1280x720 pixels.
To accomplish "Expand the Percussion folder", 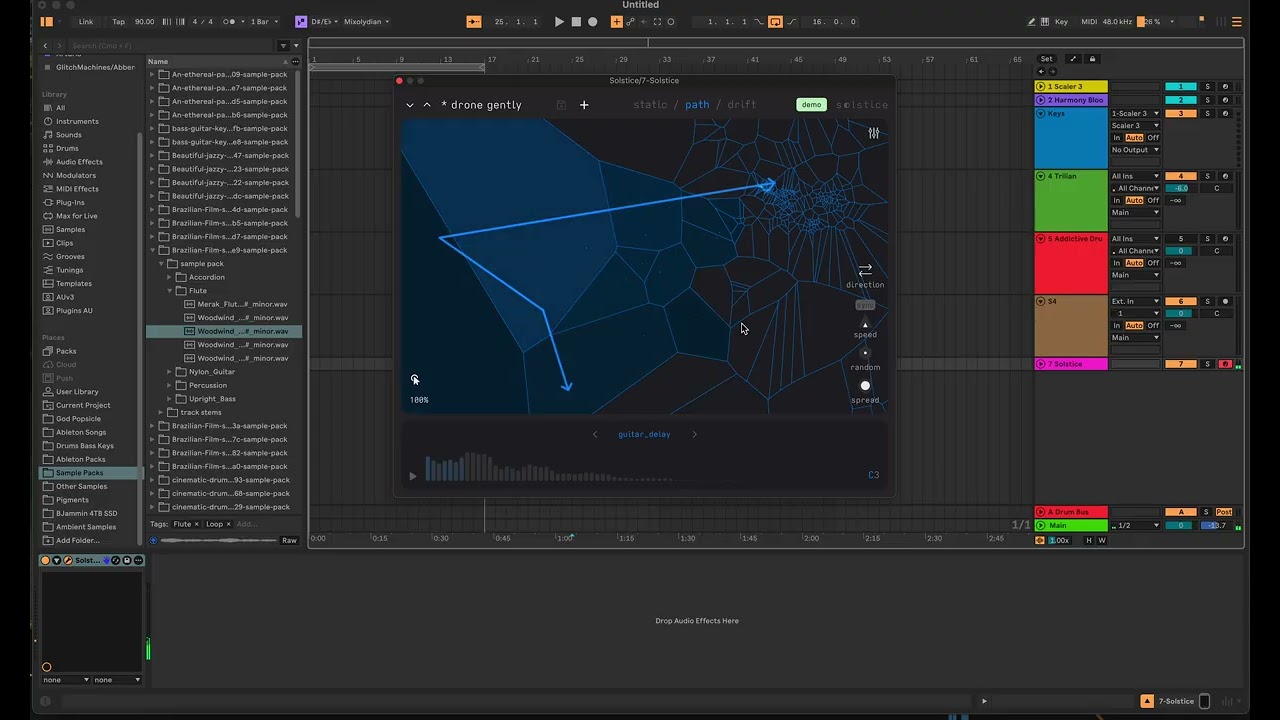I will pyautogui.click(x=170, y=385).
